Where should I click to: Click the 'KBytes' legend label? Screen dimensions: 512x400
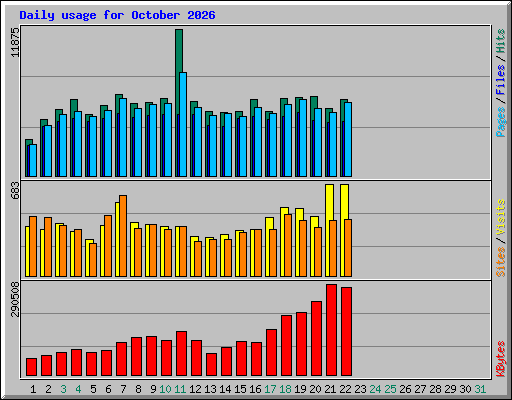click(x=501, y=359)
